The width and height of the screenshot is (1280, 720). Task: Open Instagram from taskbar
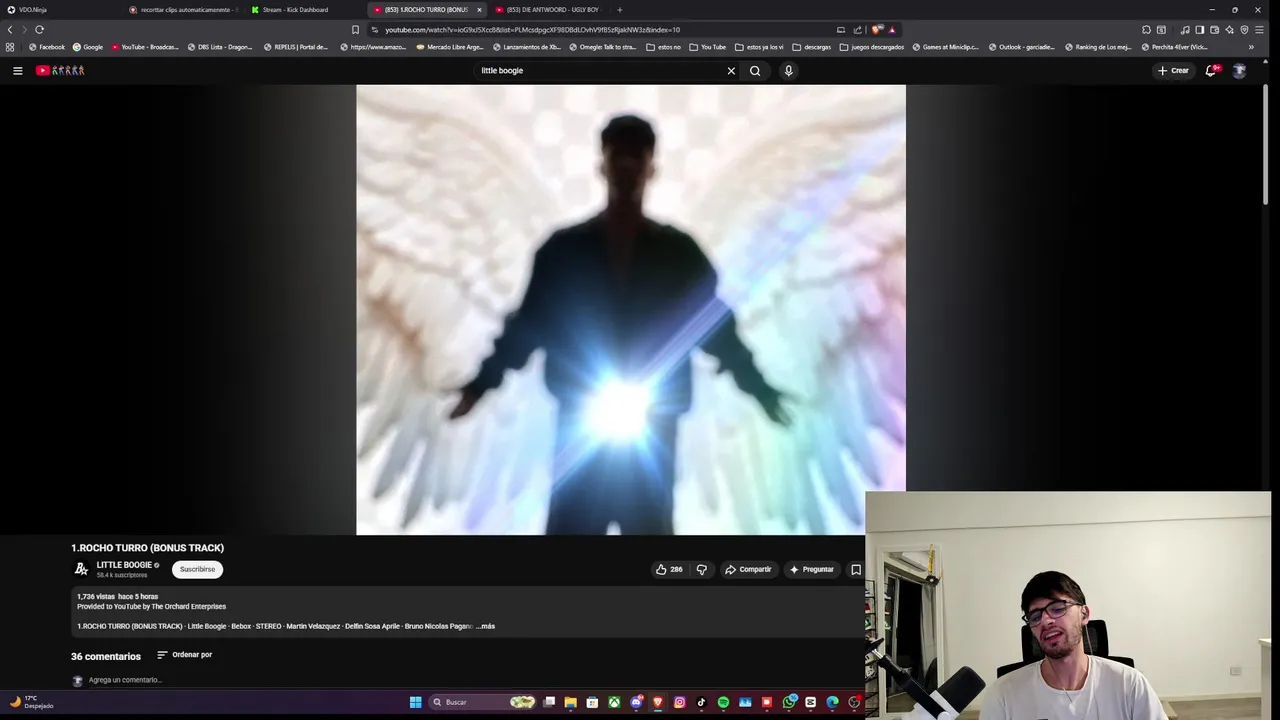pyautogui.click(x=680, y=702)
